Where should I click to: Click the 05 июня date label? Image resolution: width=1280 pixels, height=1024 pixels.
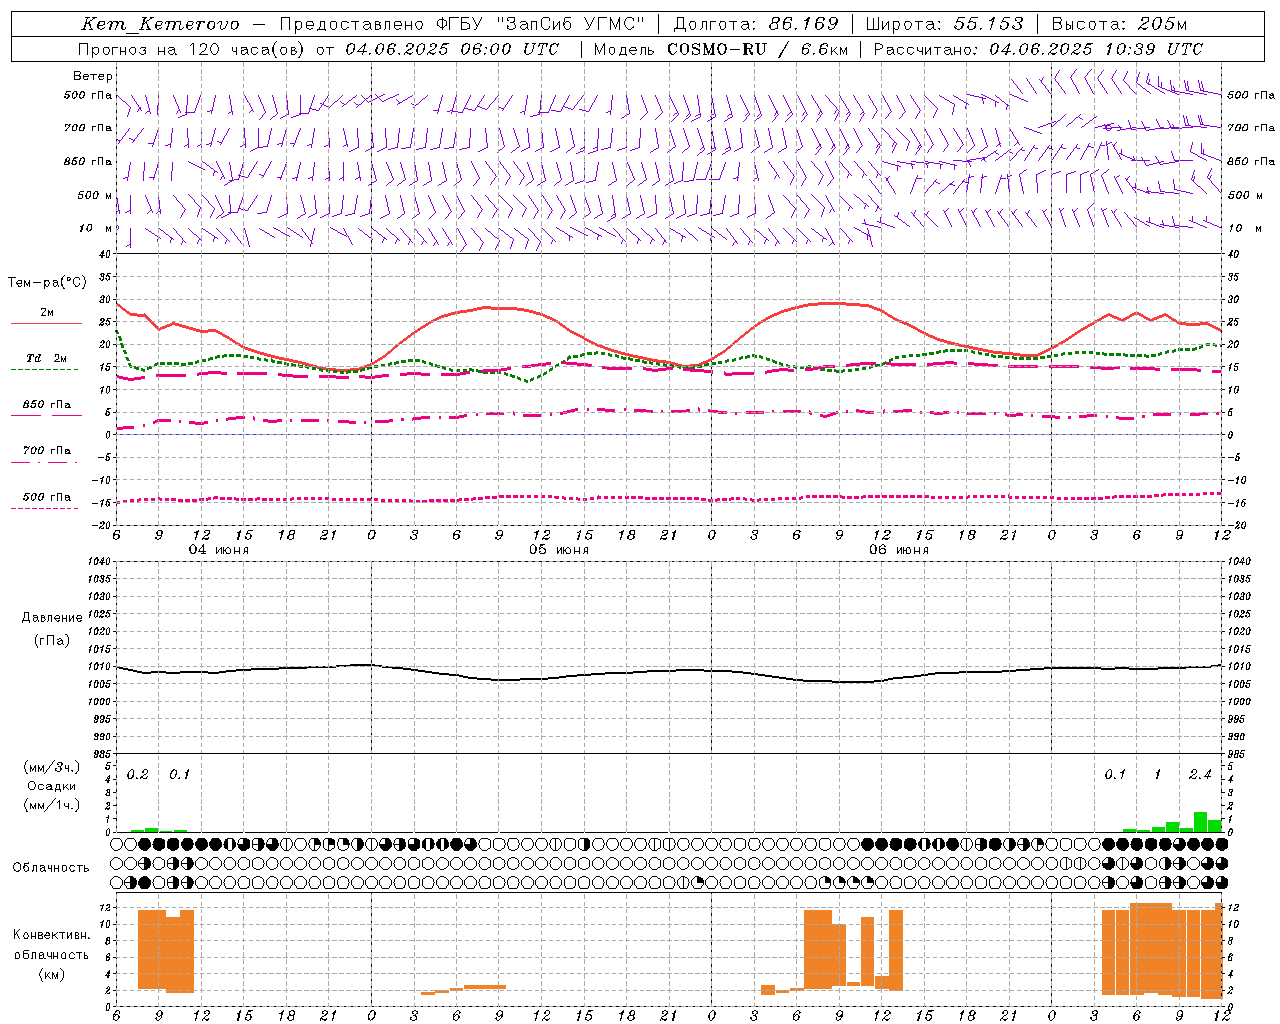pyautogui.click(x=559, y=550)
